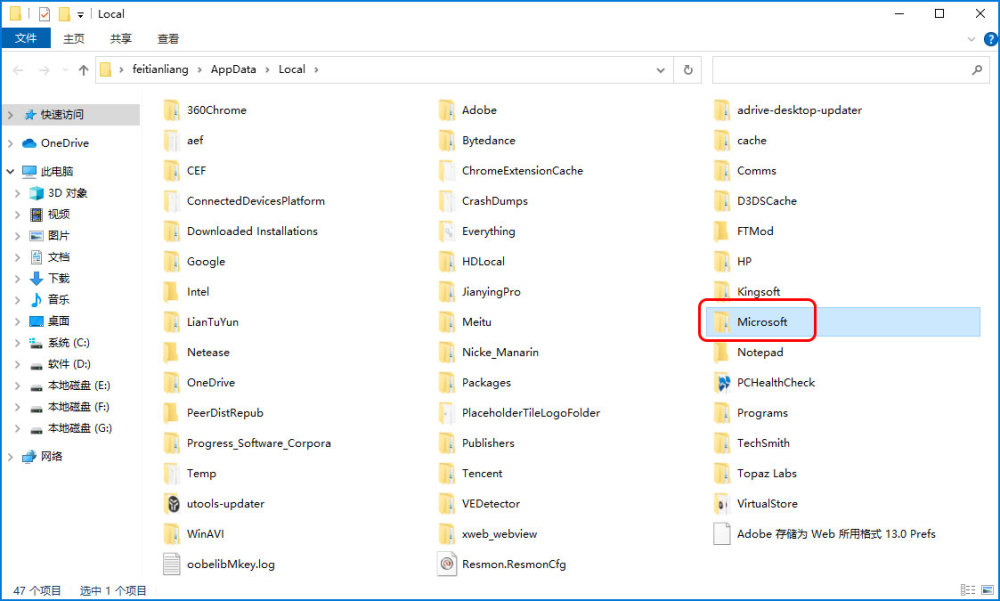Image resolution: width=1000 pixels, height=601 pixels.
Task: Open the 主页 (Home) ribbon tab
Action: pos(73,38)
